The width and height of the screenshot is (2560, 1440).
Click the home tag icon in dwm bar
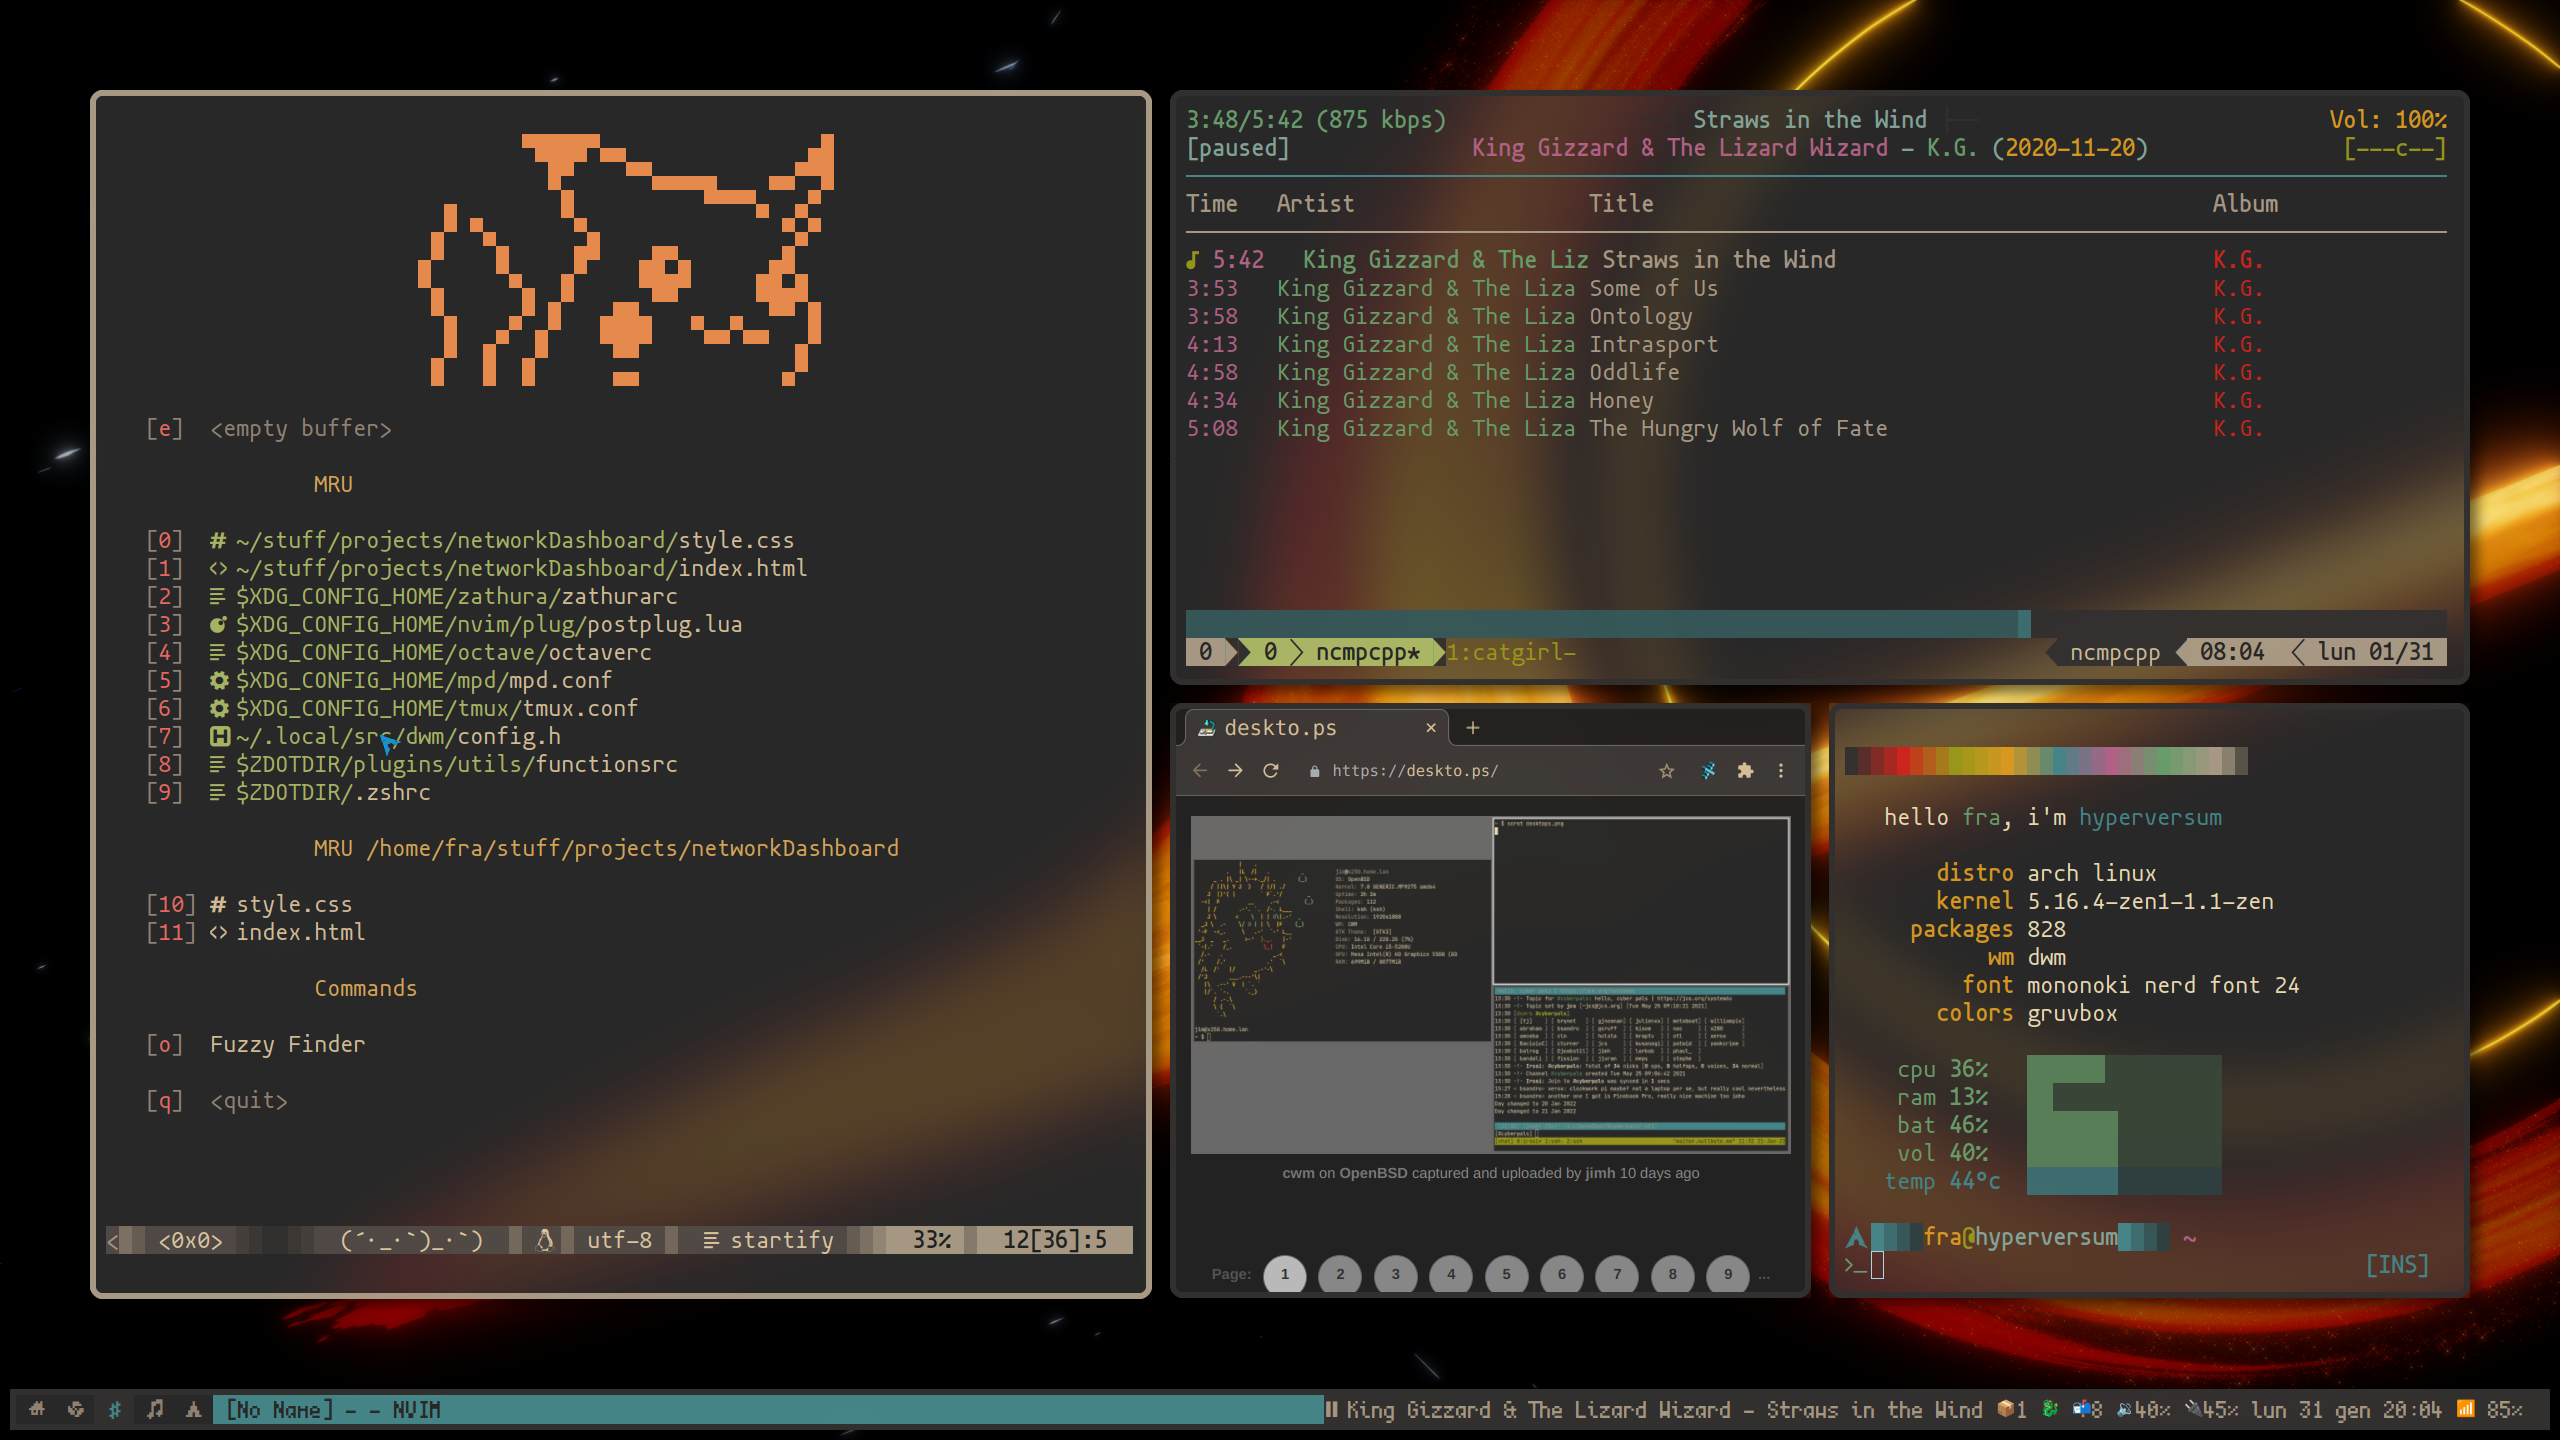click(37, 1409)
